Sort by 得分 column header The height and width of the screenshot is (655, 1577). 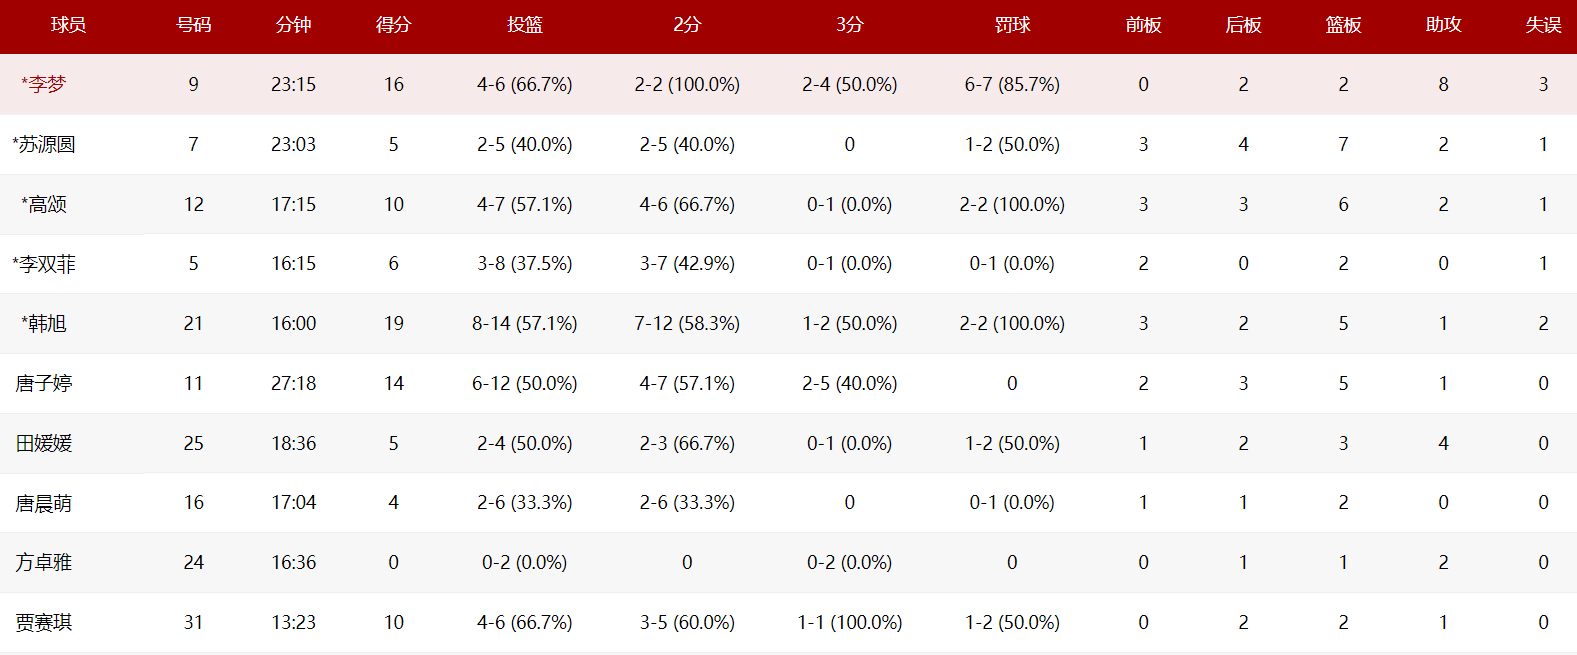pos(393,25)
